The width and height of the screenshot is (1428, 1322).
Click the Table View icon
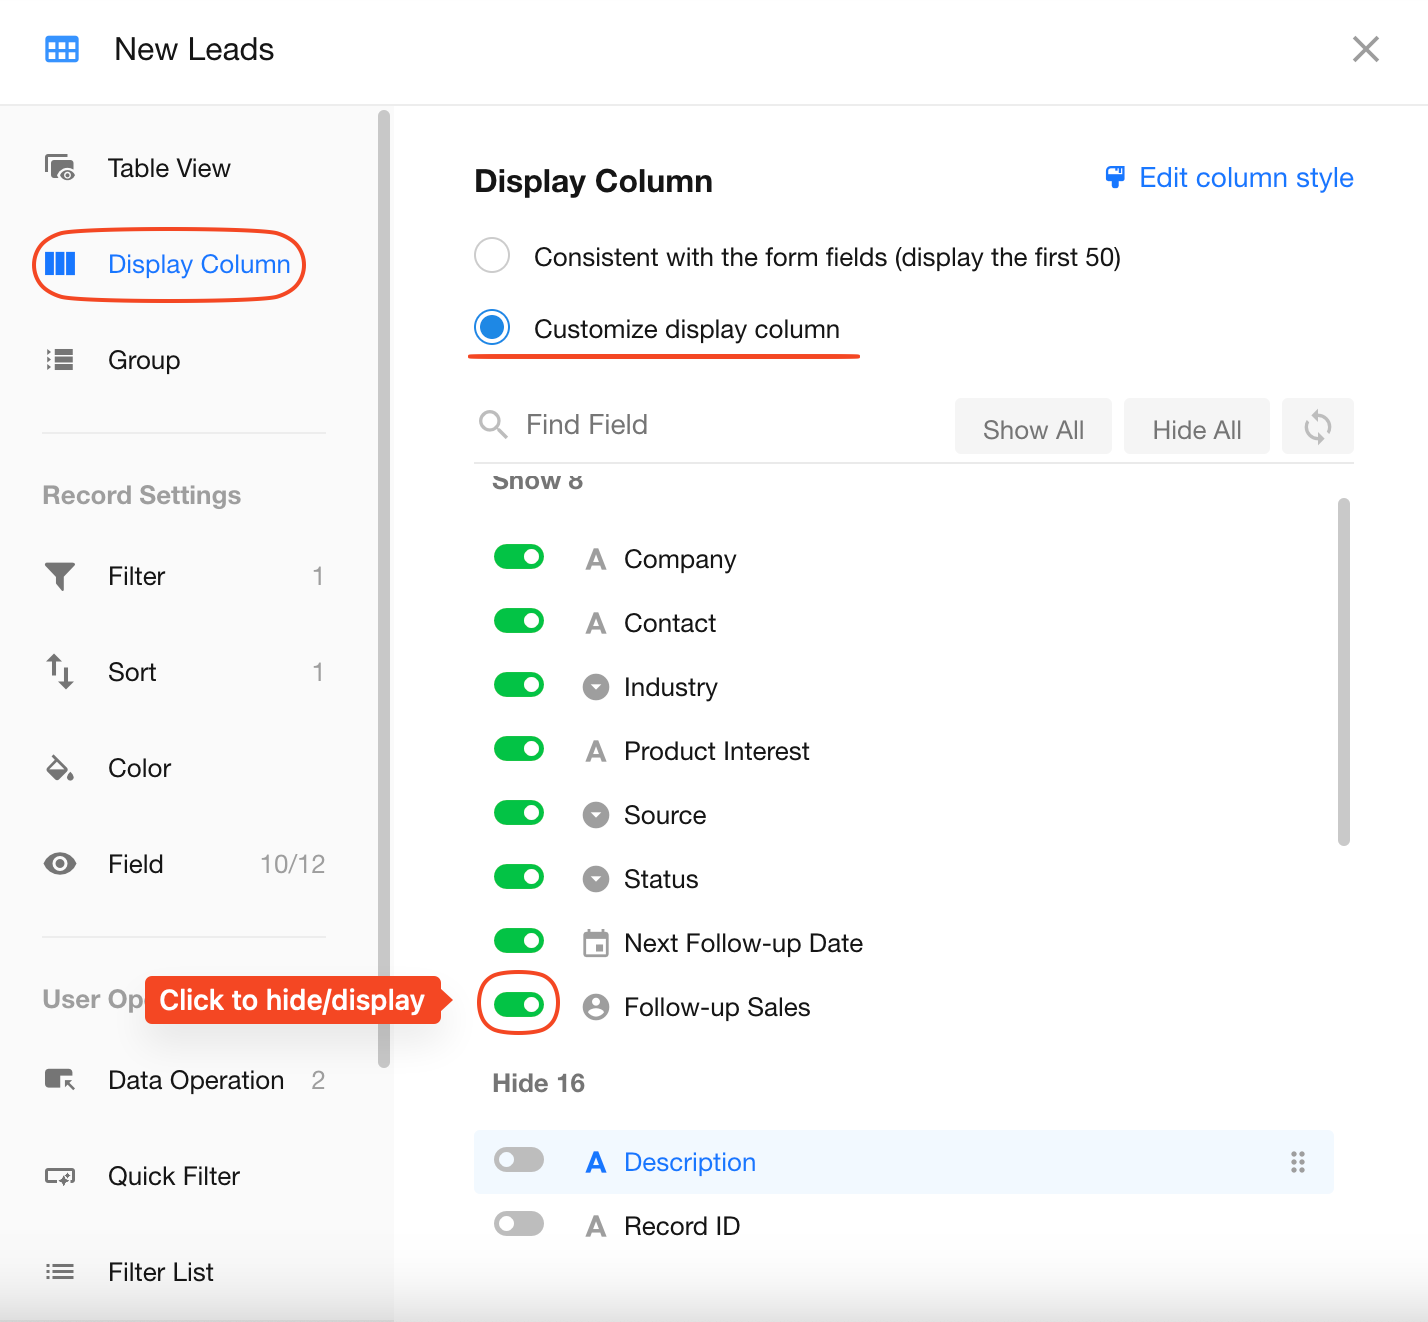click(x=60, y=168)
